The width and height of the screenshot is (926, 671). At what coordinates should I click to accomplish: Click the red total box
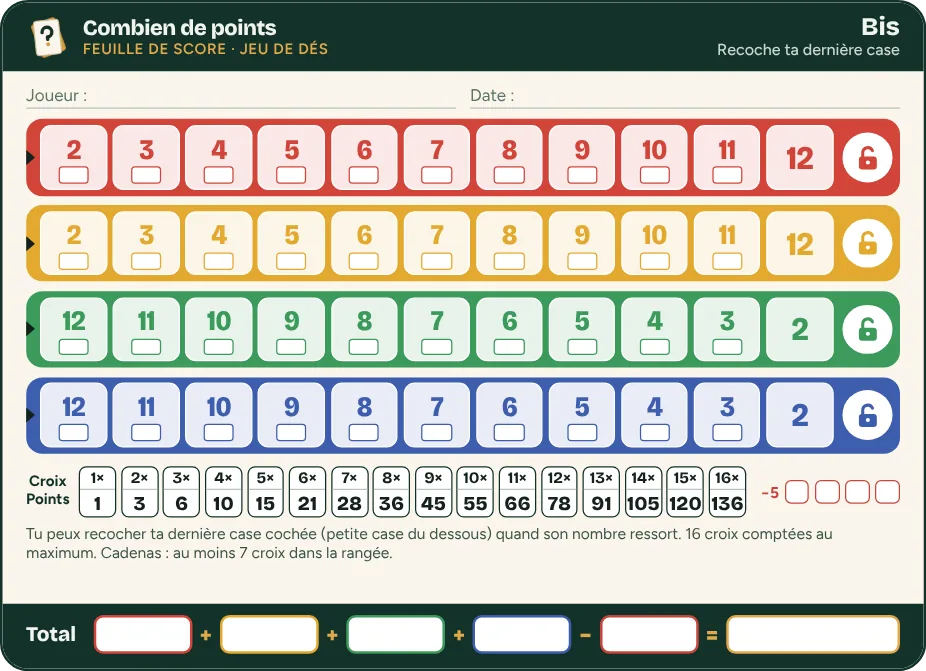[143, 634]
